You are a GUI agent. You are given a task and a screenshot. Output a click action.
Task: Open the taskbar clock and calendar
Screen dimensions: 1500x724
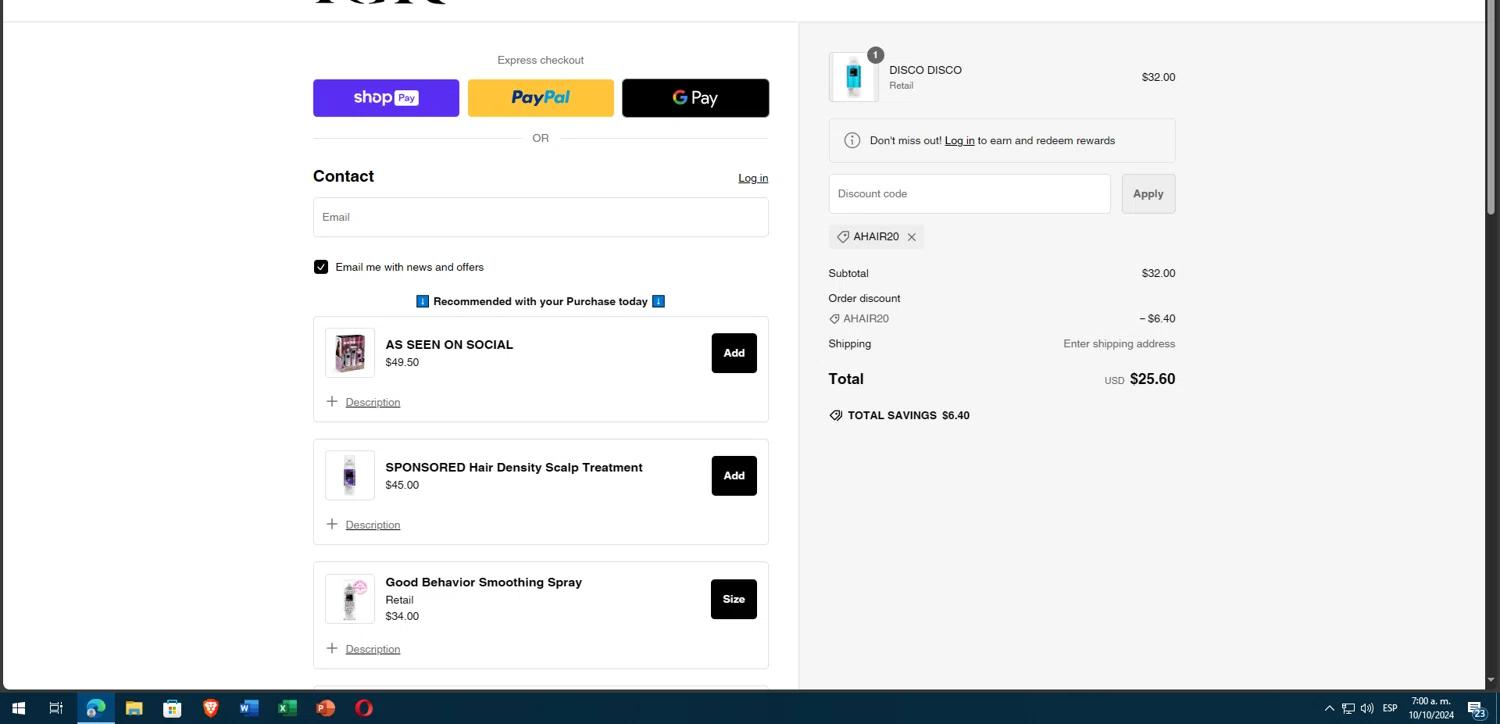tap(1431, 708)
